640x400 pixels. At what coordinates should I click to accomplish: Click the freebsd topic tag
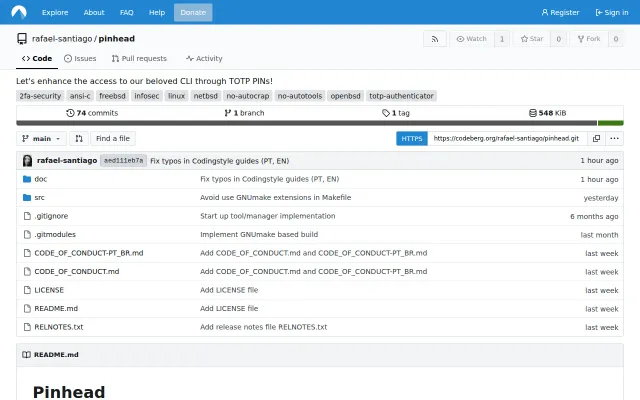112,96
